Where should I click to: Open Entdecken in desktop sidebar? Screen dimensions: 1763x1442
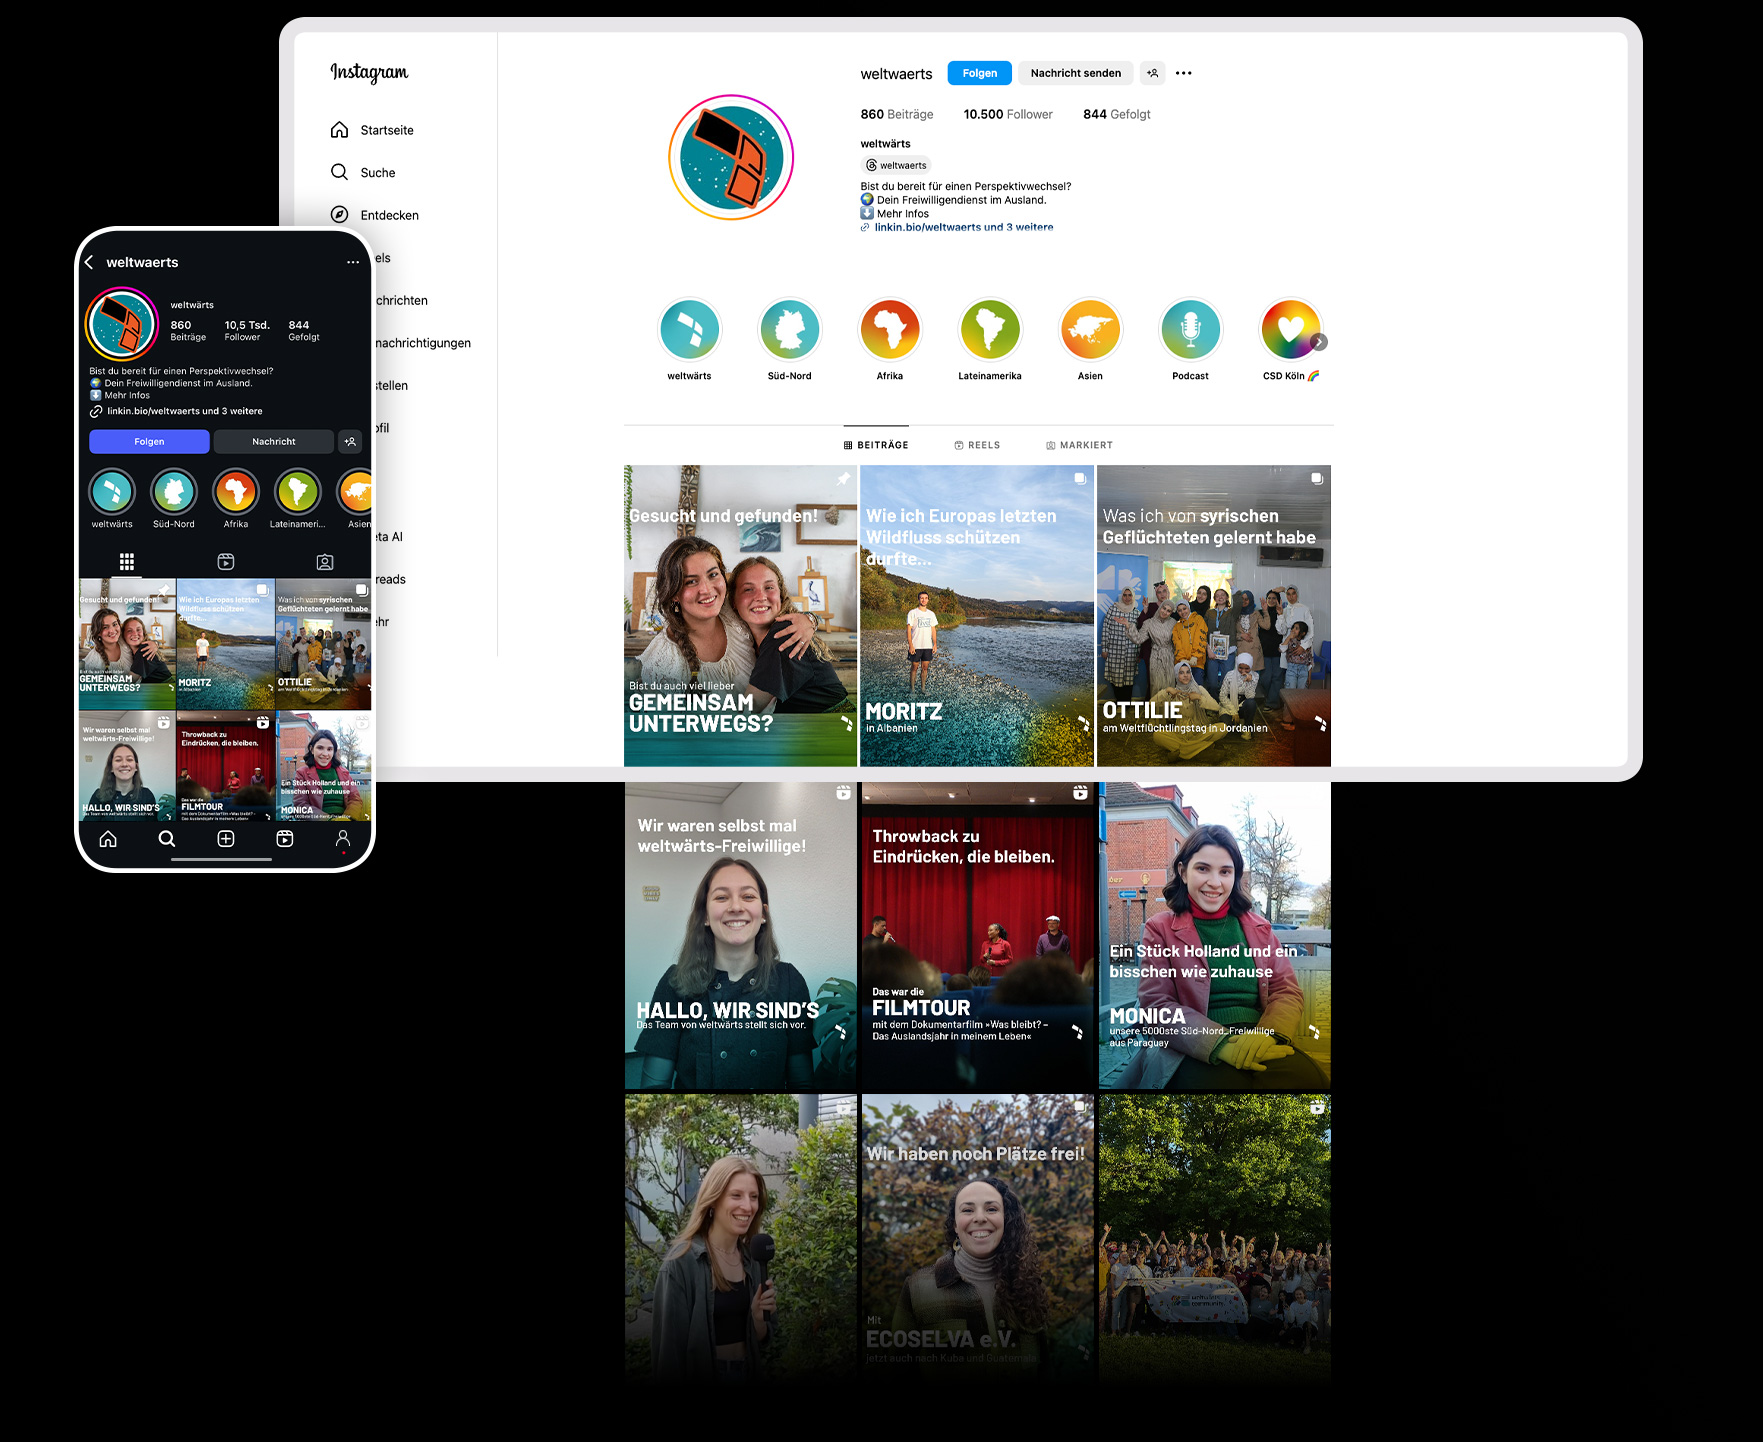pyautogui.click(x=375, y=215)
